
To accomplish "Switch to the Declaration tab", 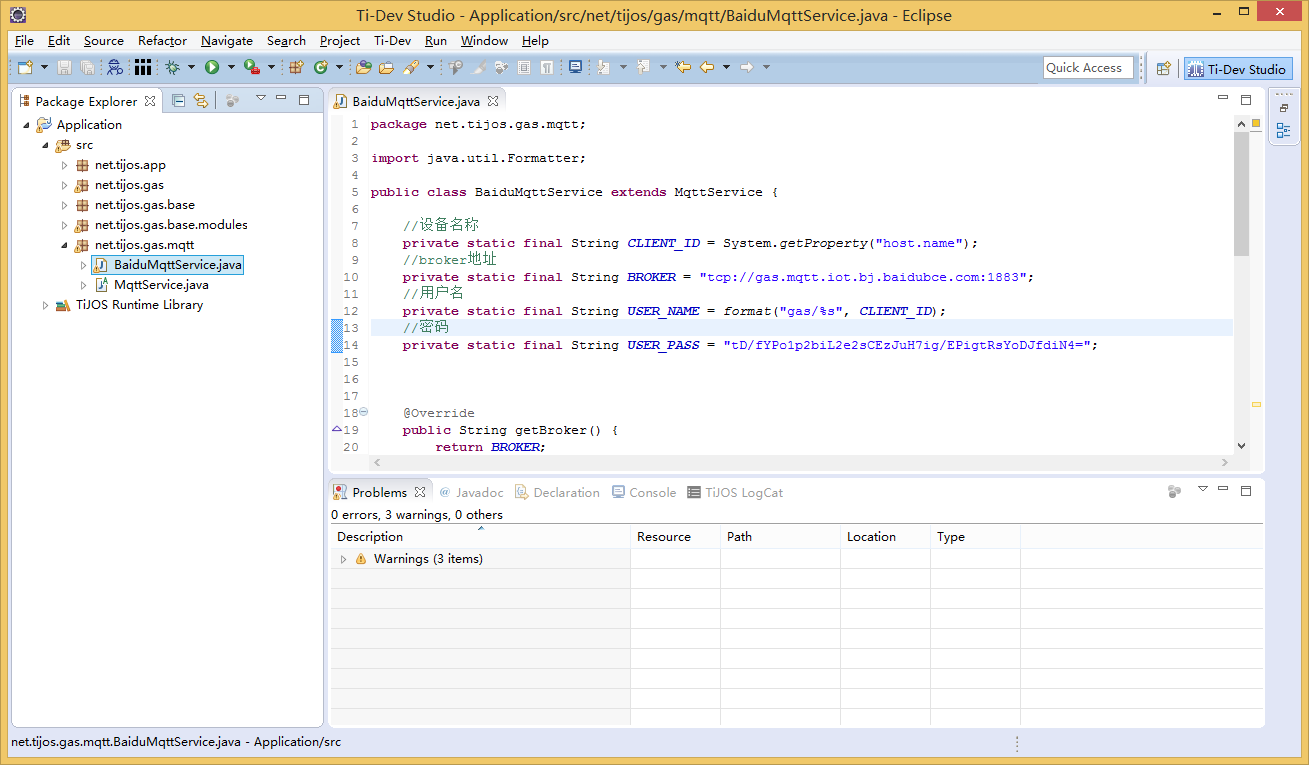I will click(x=558, y=492).
